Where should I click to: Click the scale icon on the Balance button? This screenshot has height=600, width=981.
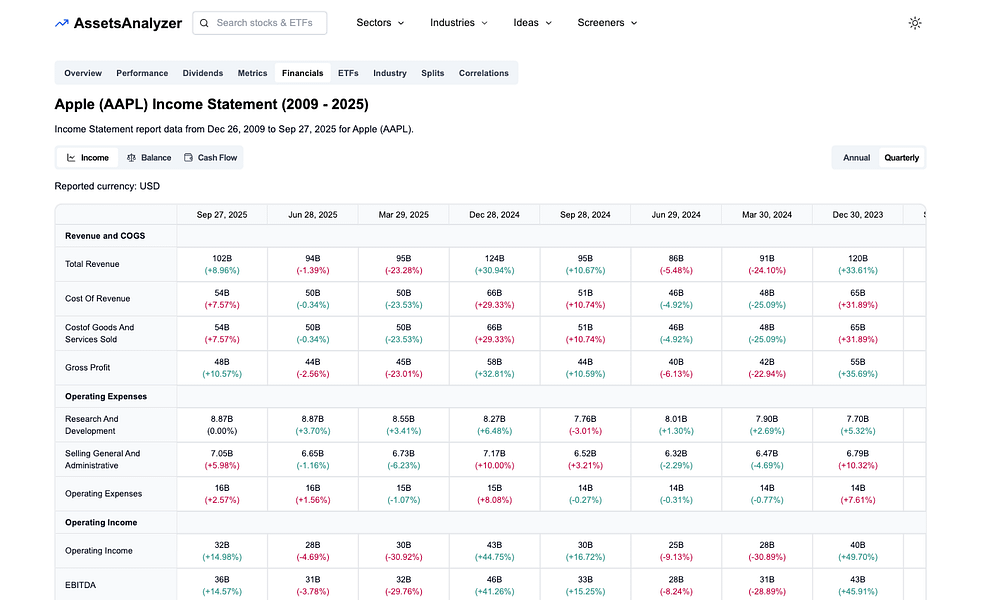[x=131, y=157]
